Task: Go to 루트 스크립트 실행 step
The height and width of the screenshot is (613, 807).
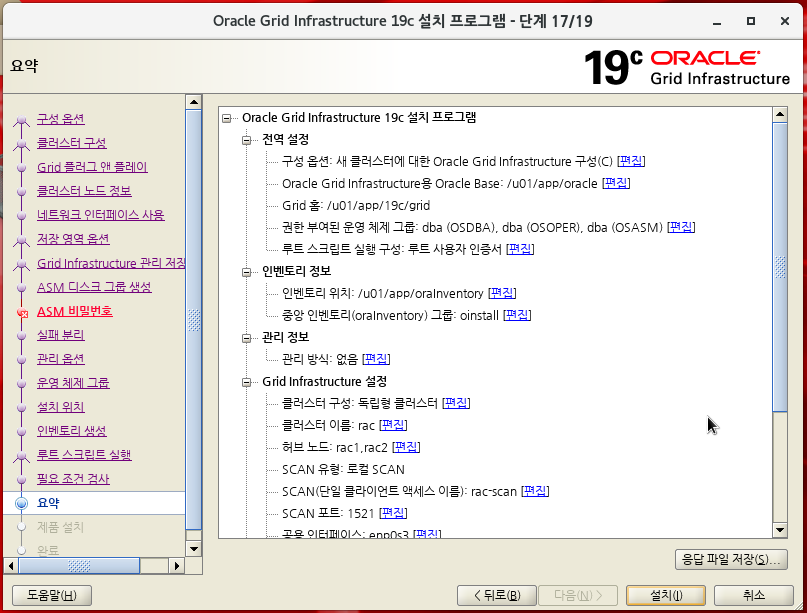Action: pyautogui.click(x=84, y=455)
